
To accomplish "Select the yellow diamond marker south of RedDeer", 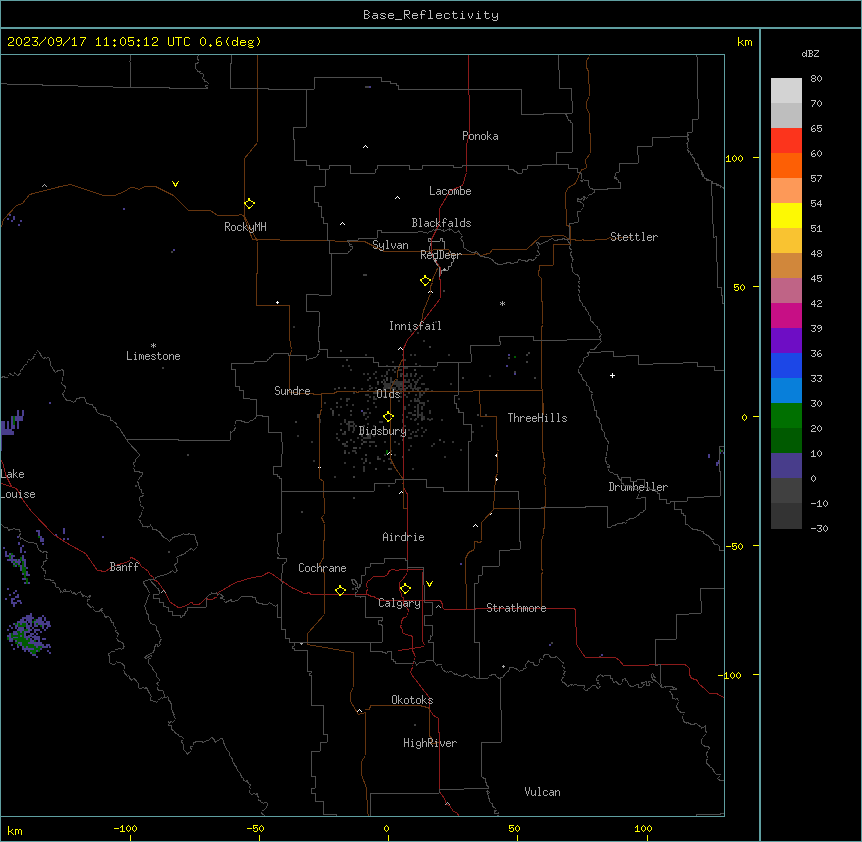I will point(425,281).
